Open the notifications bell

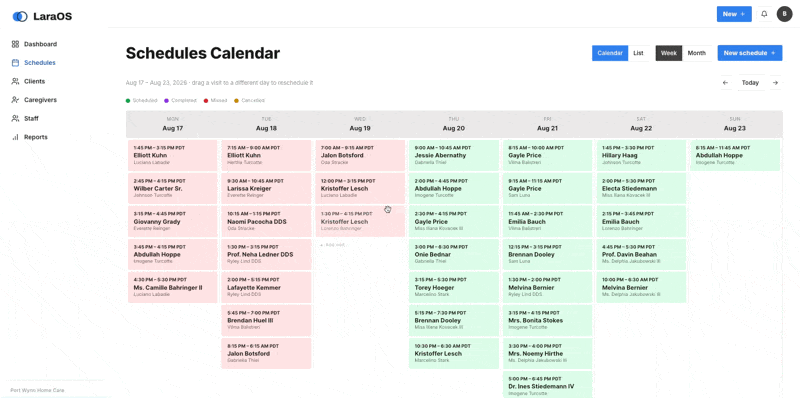pyautogui.click(x=764, y=14)
